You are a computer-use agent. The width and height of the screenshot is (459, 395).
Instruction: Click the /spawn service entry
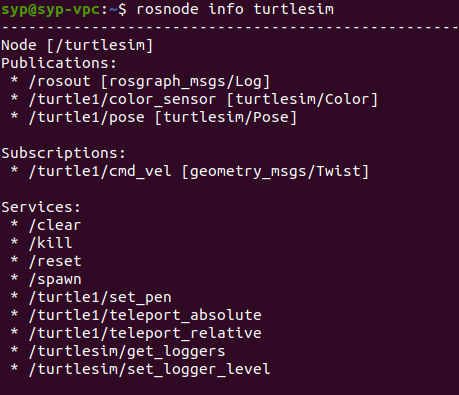(55, 279)
